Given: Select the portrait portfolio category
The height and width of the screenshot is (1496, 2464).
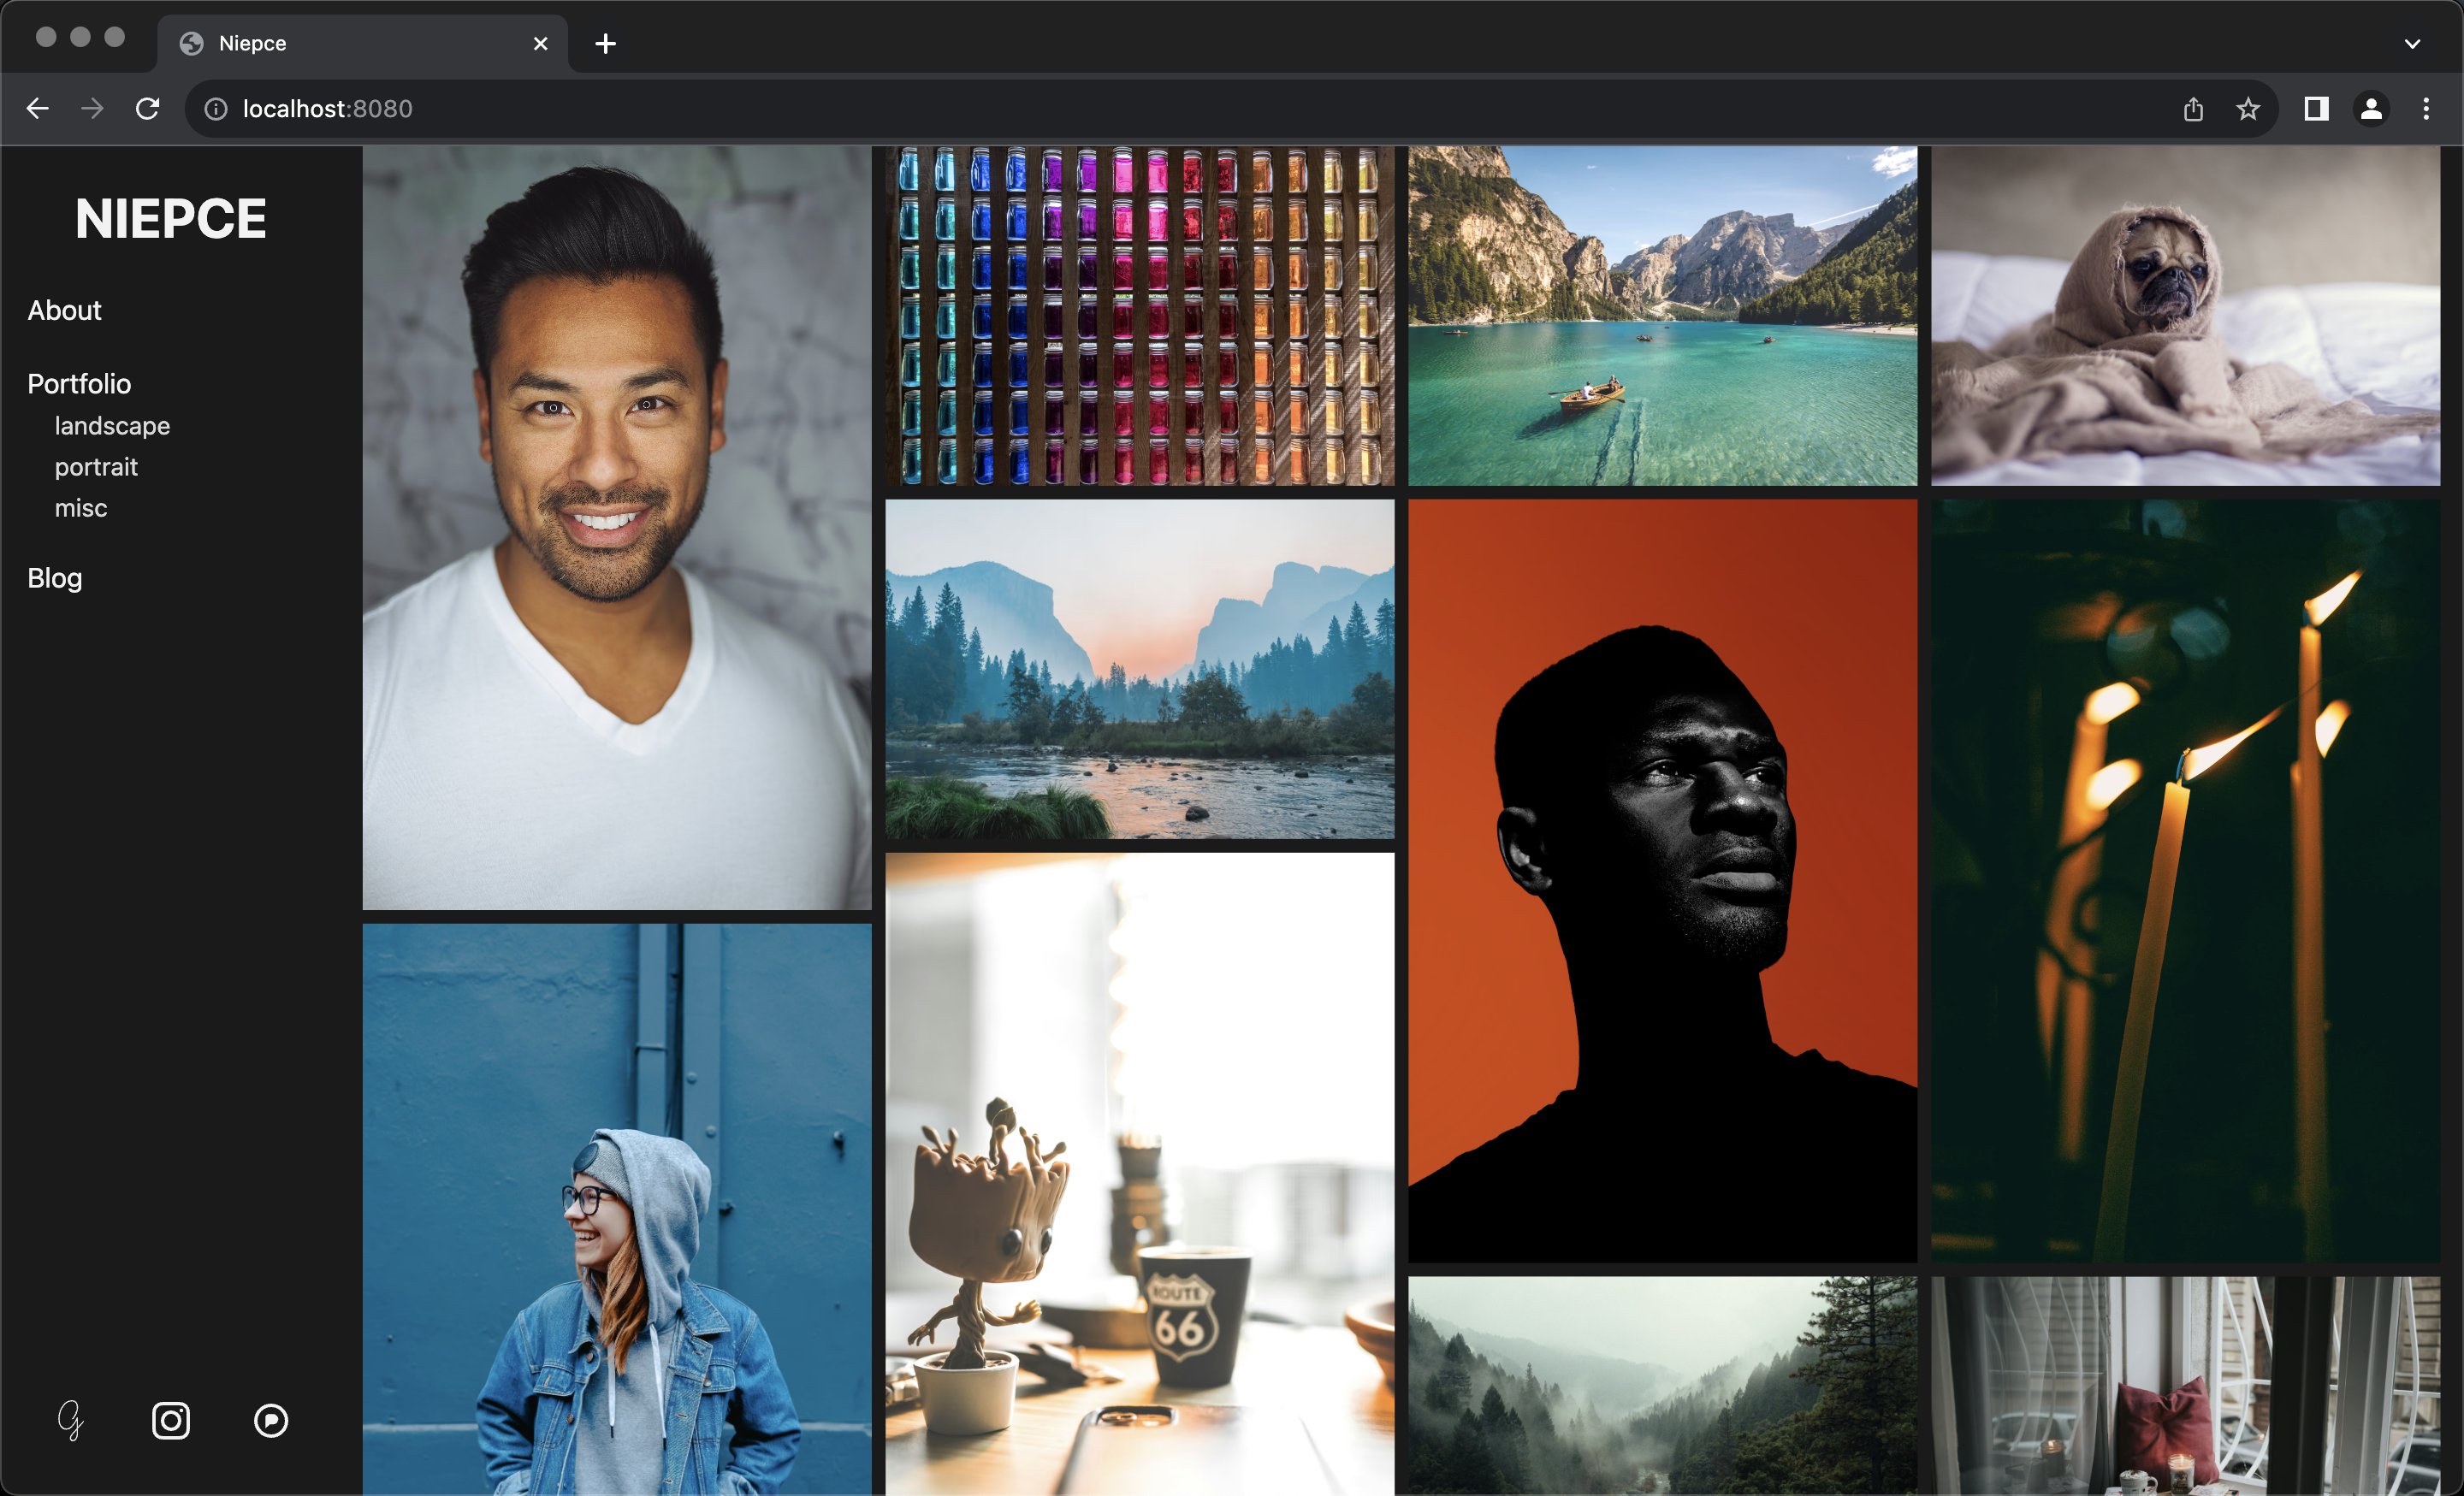Looking at the screenshot, I should coord(96,467).
